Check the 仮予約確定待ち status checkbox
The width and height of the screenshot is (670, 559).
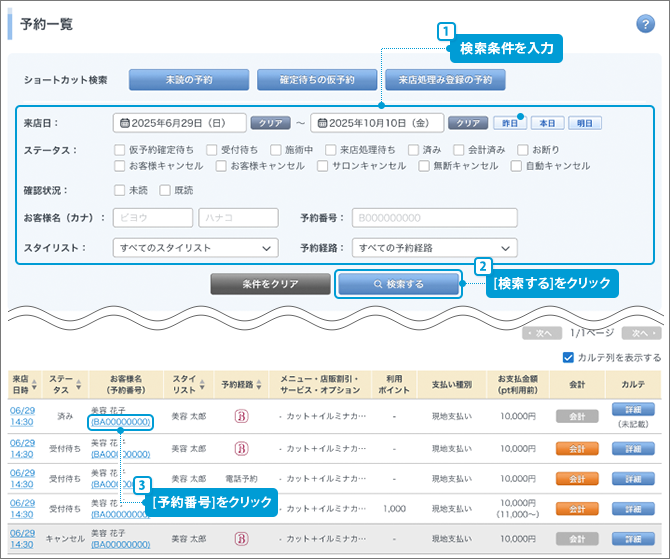tap(121, 149)
